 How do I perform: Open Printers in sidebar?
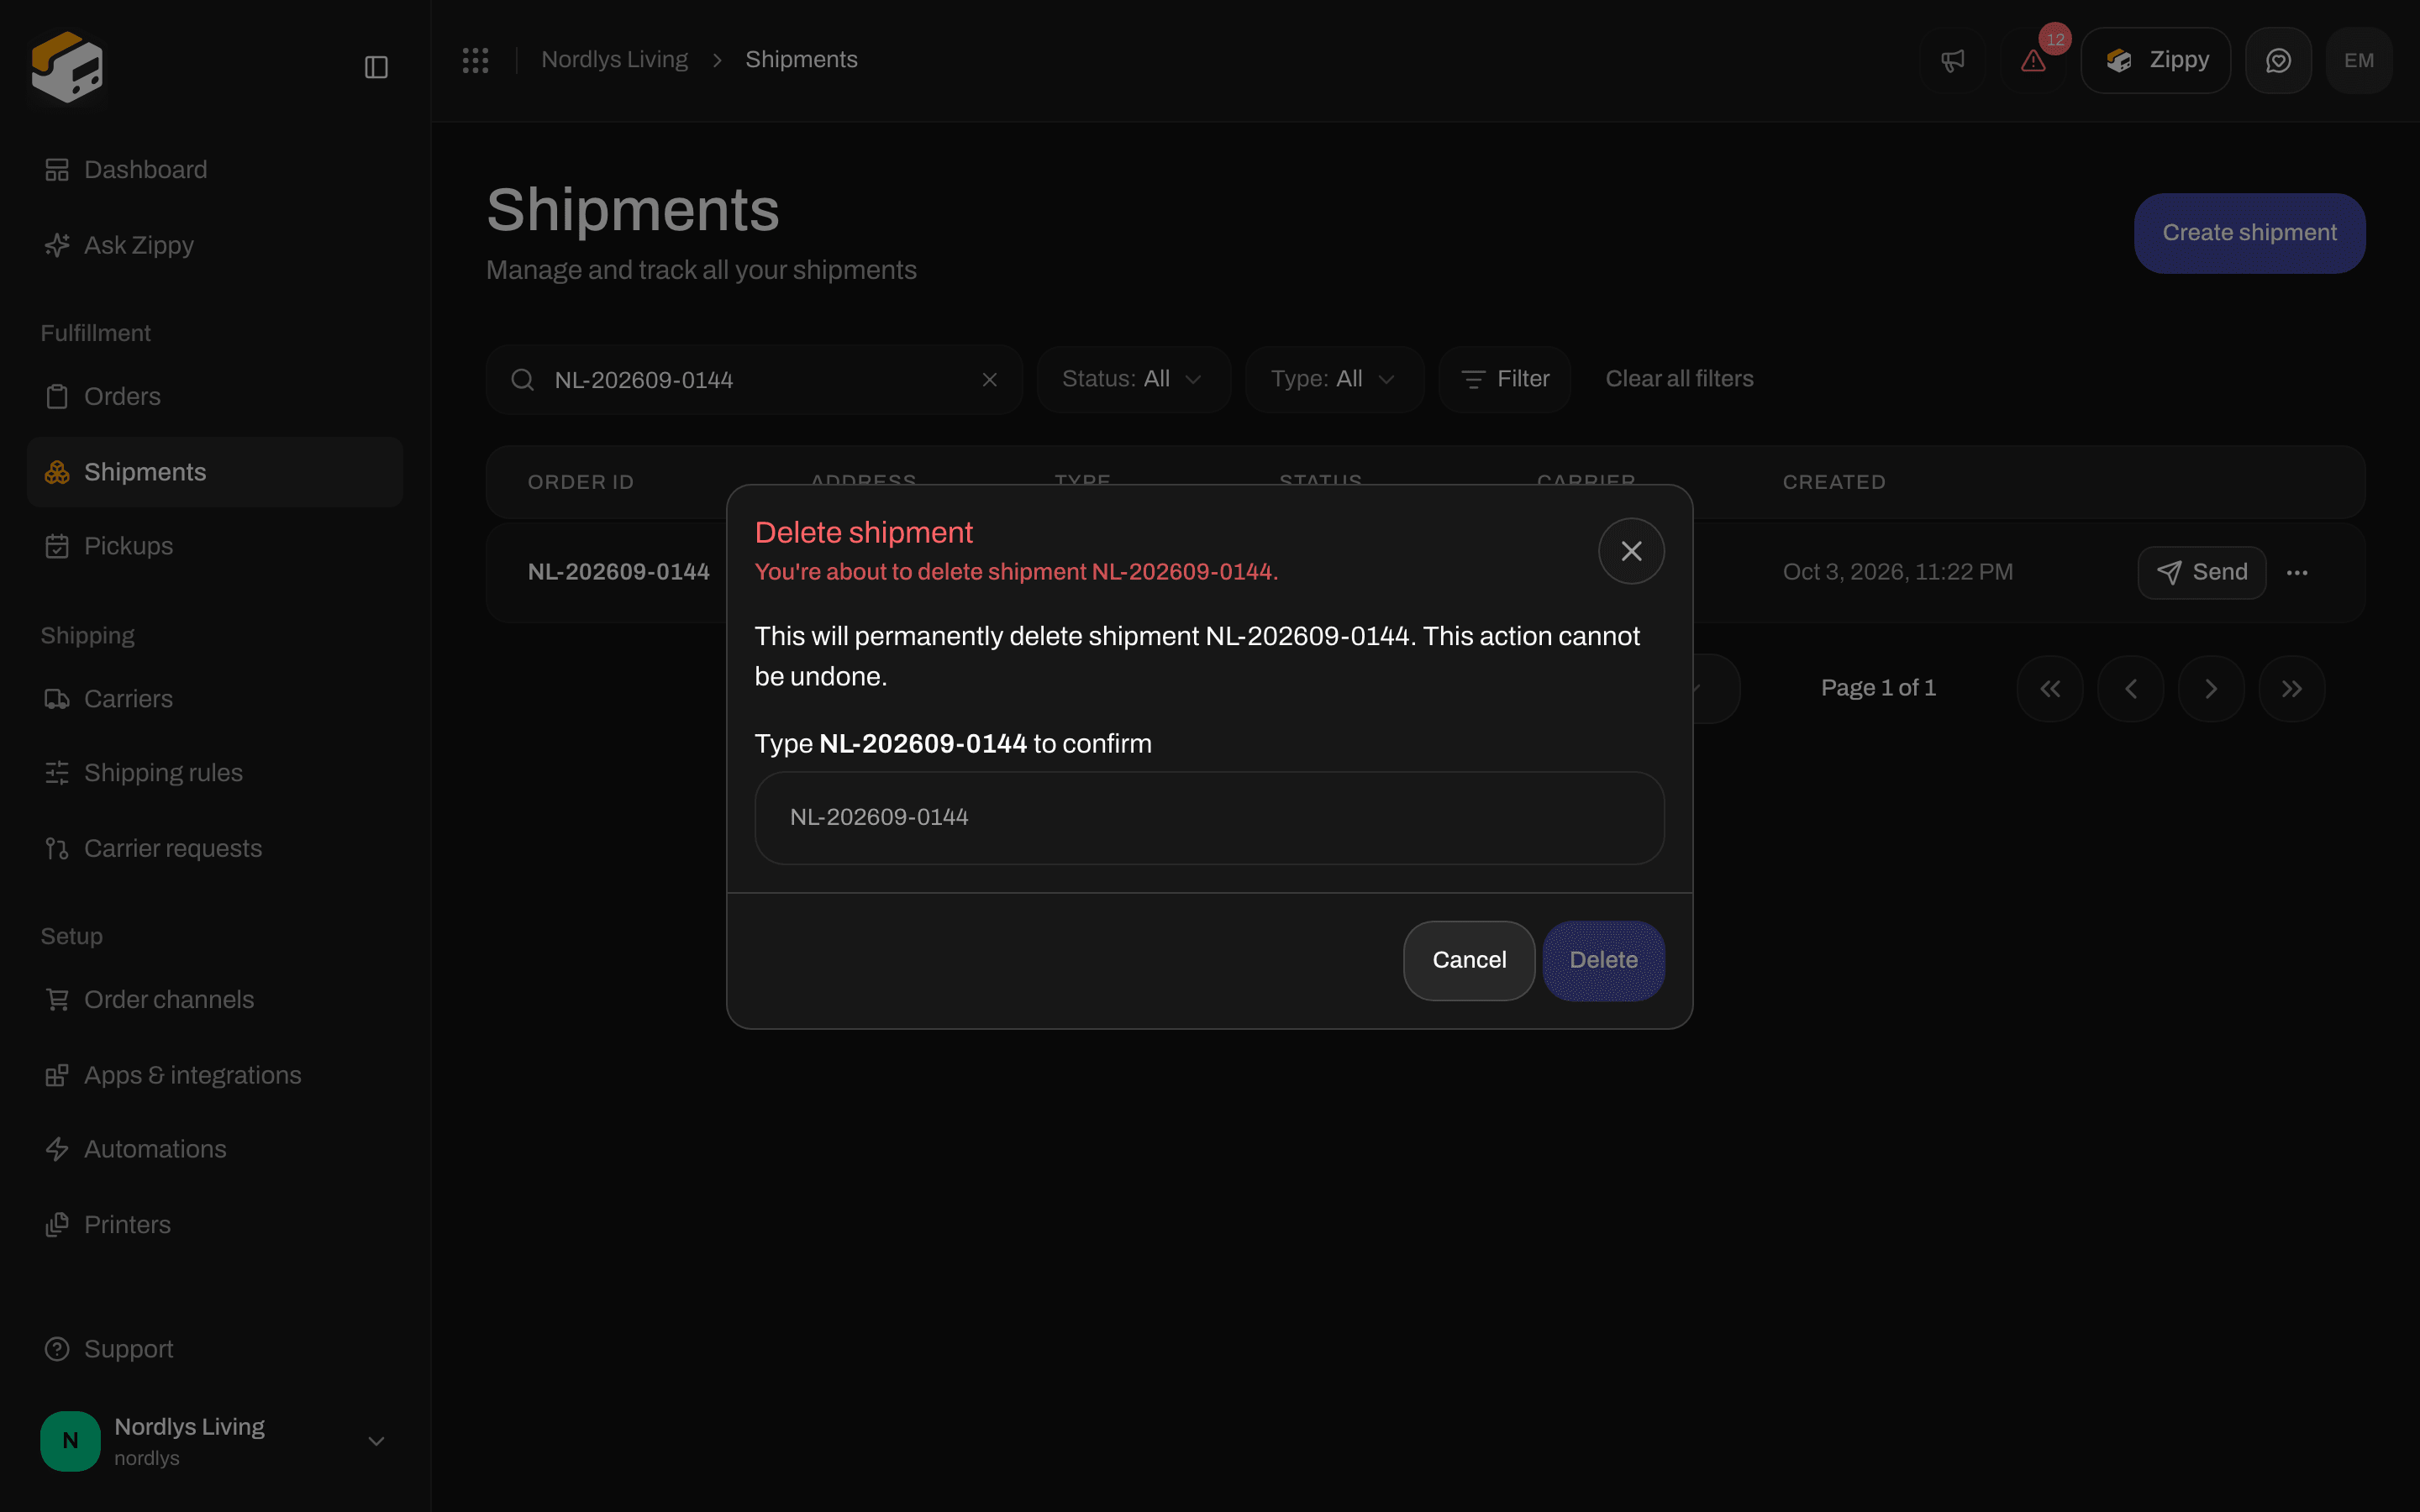pyautogui.click(x=215, y=1225)
